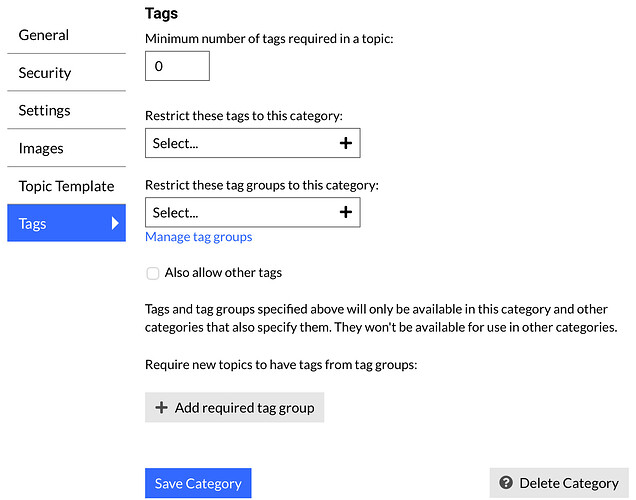Click 'Require new topics to have tags' label
The width and height of the screenshot is (636, 500).
pyautogui.click(x=281, y=365)
